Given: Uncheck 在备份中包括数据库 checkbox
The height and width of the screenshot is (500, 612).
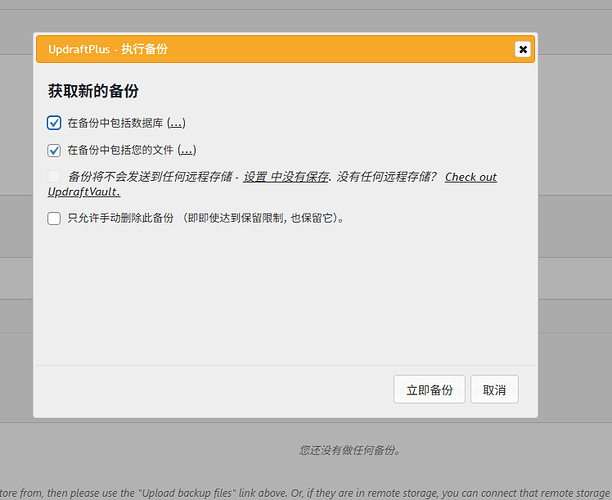Looking at the screenshot, I should coord(54,123).
